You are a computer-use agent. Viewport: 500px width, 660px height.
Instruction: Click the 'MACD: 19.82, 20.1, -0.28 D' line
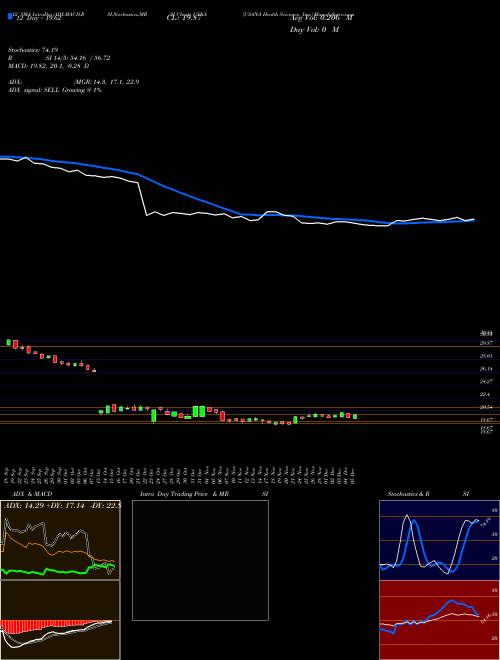tap(49, 66)
